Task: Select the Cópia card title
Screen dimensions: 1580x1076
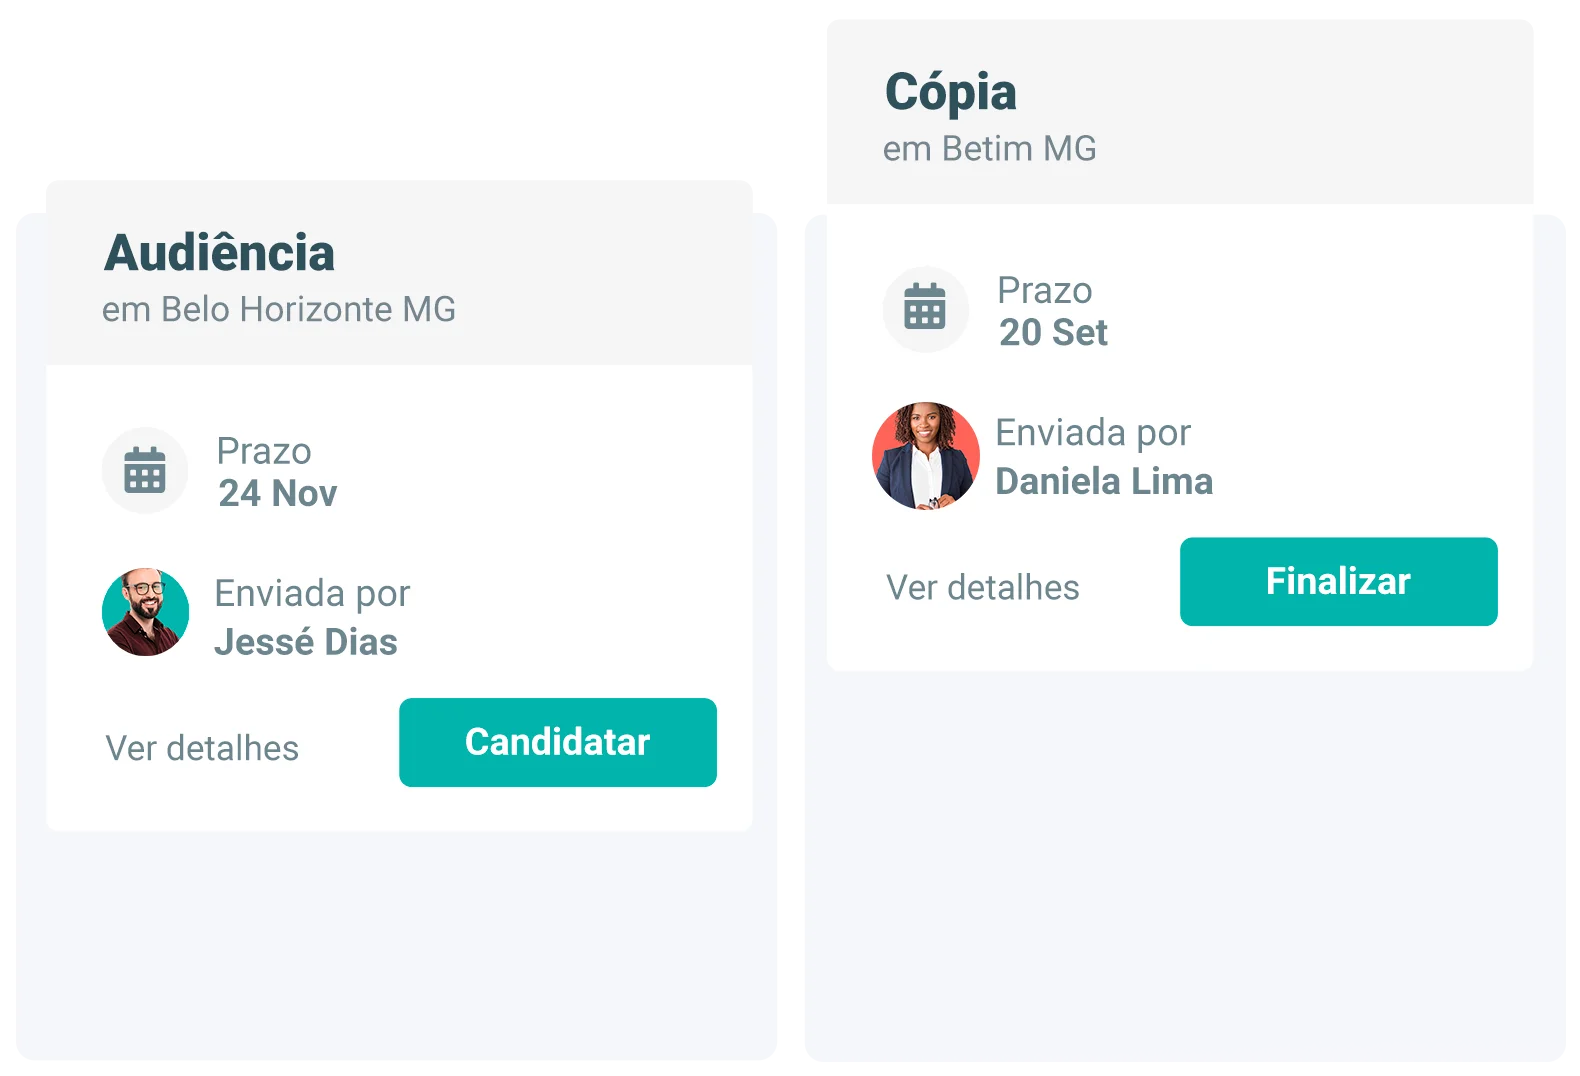Action: click(x=950, y=92)
